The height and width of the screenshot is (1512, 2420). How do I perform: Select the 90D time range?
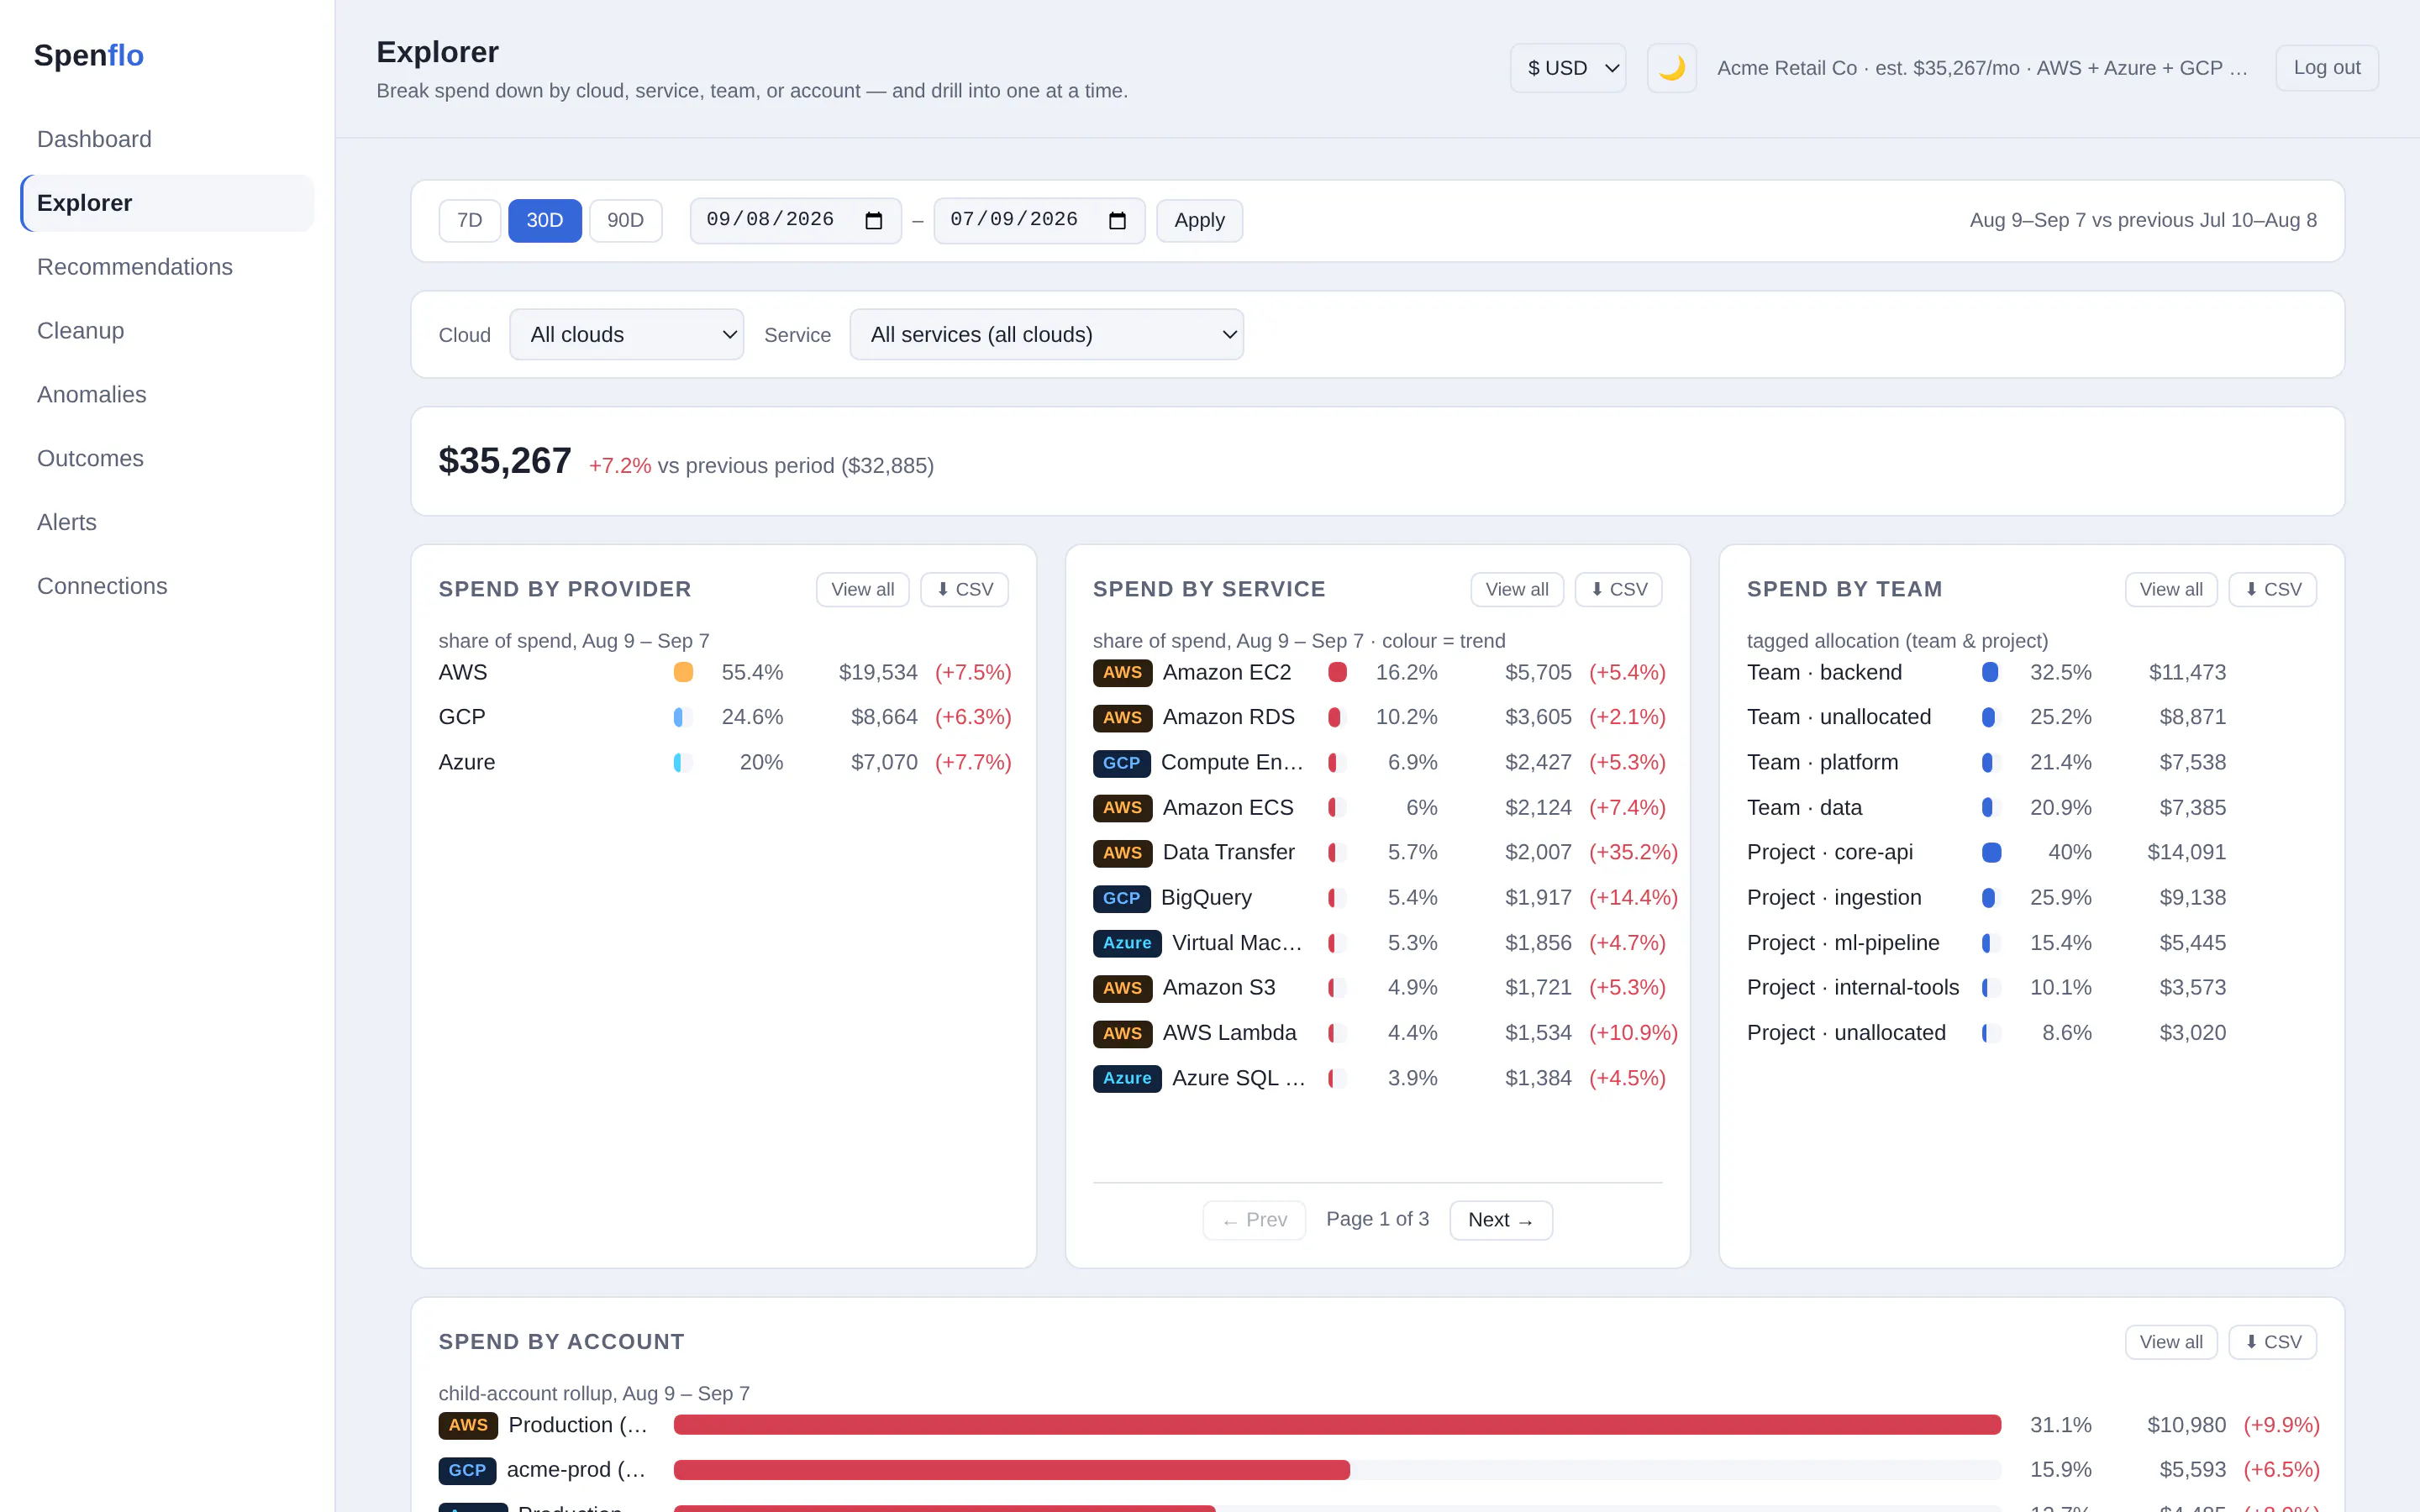tap(625, 220)
